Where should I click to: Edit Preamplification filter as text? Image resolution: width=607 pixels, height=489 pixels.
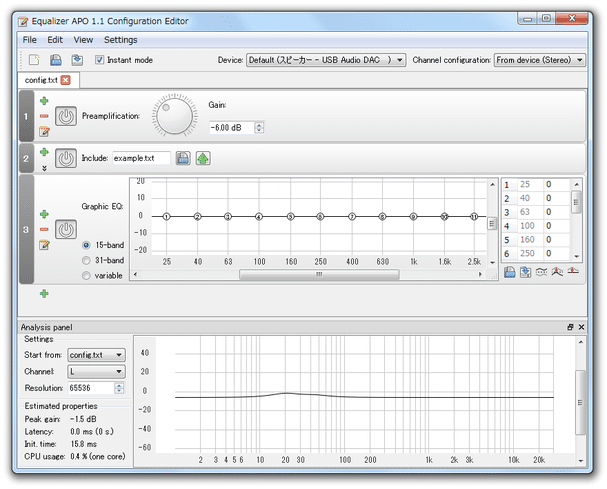point(44,131)
